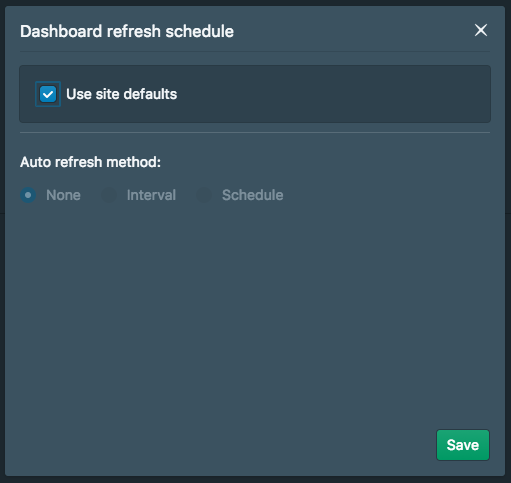Click the green Save button

click(463, 445)
